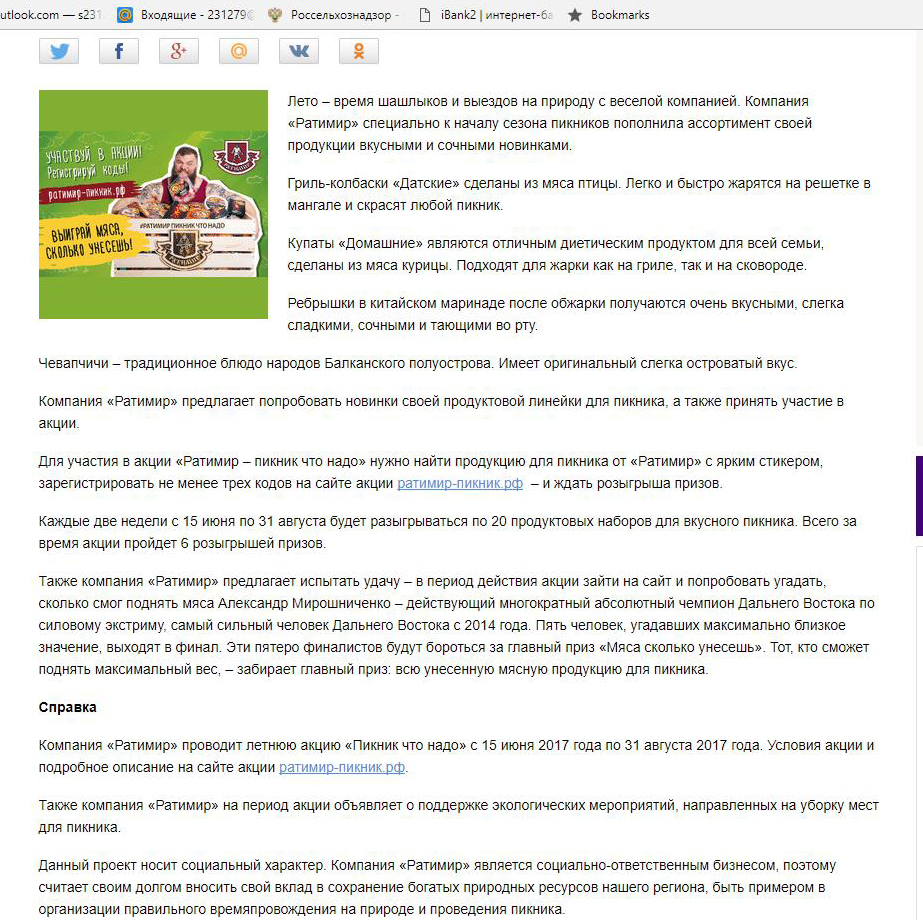Open ратимир-пикник.рф link in participation paragraph
The height and width of the screenshot is (920, 923).
[x=460, y=483]
